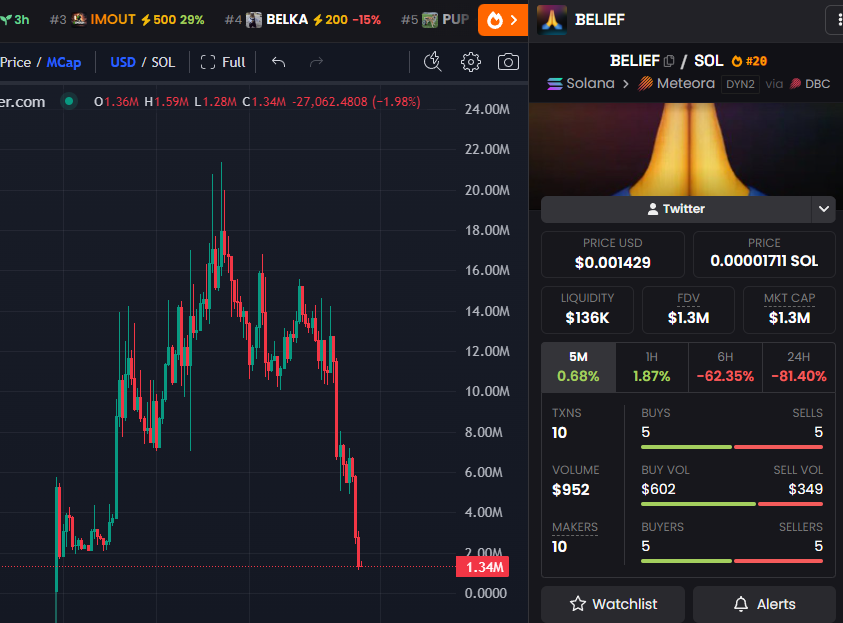Click the undo arrow in chart toolbar
The image size is (843, 623).
(278, 62)
